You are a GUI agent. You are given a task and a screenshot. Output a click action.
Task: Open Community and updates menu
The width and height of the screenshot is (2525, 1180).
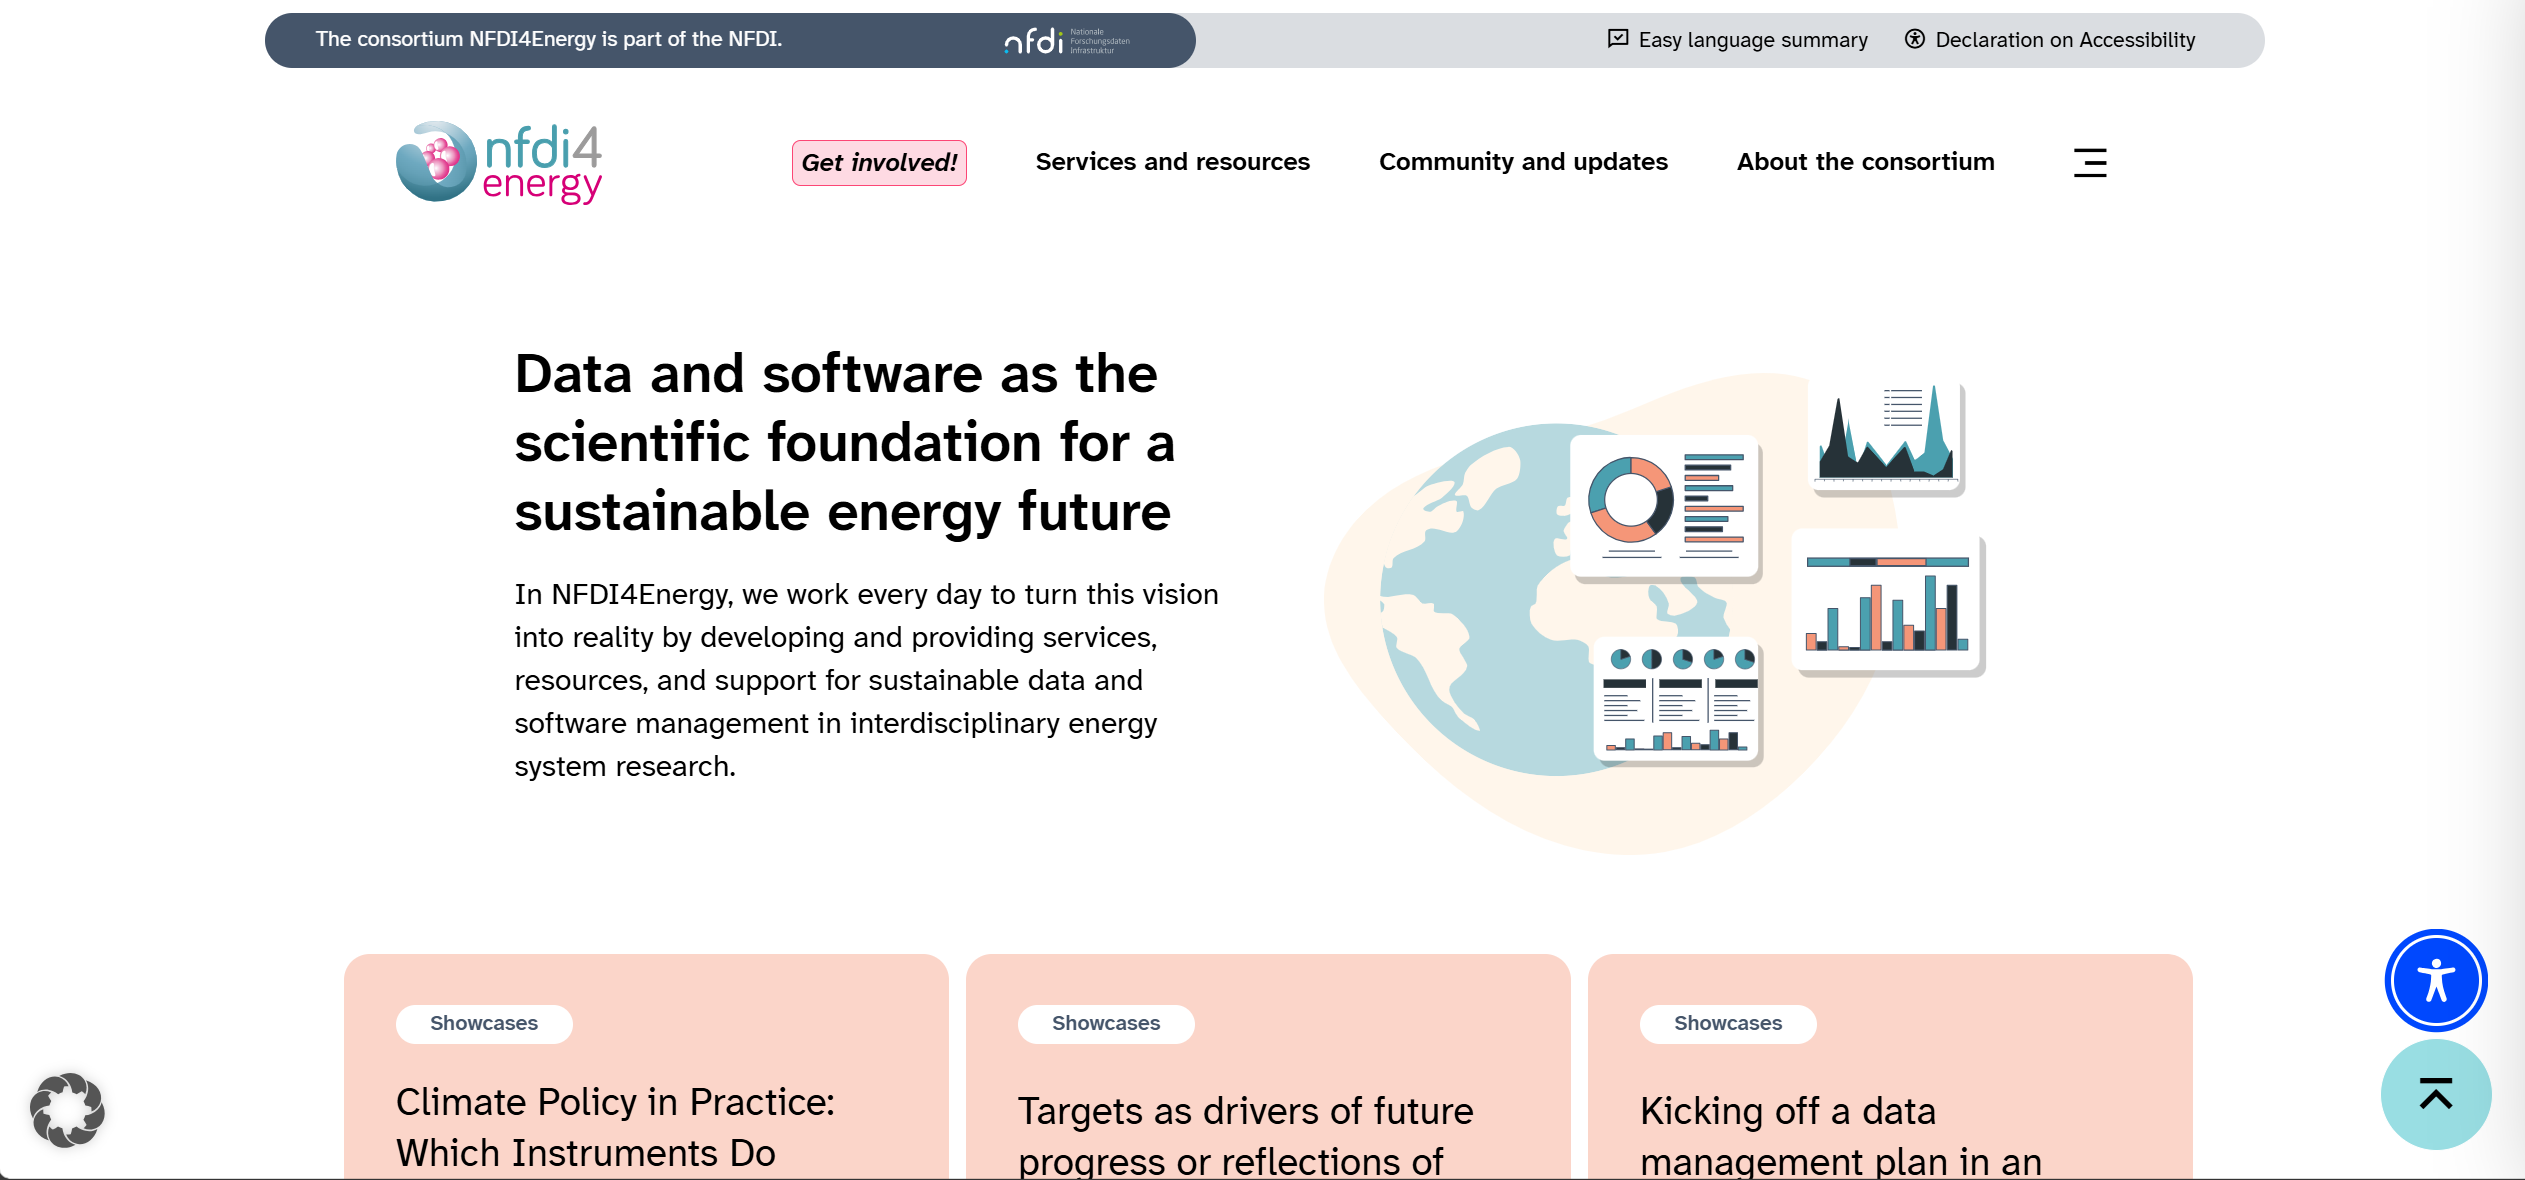point(1523,162)
